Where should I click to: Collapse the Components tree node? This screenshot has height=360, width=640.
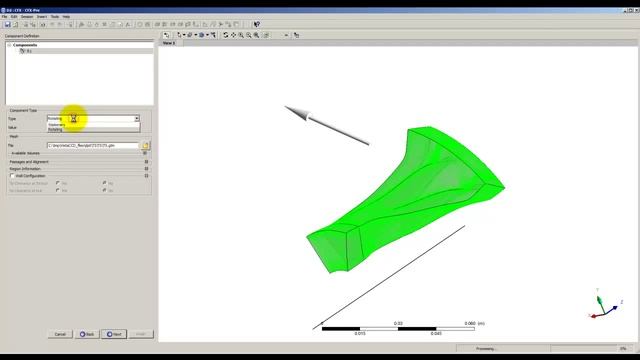[9, 45]
